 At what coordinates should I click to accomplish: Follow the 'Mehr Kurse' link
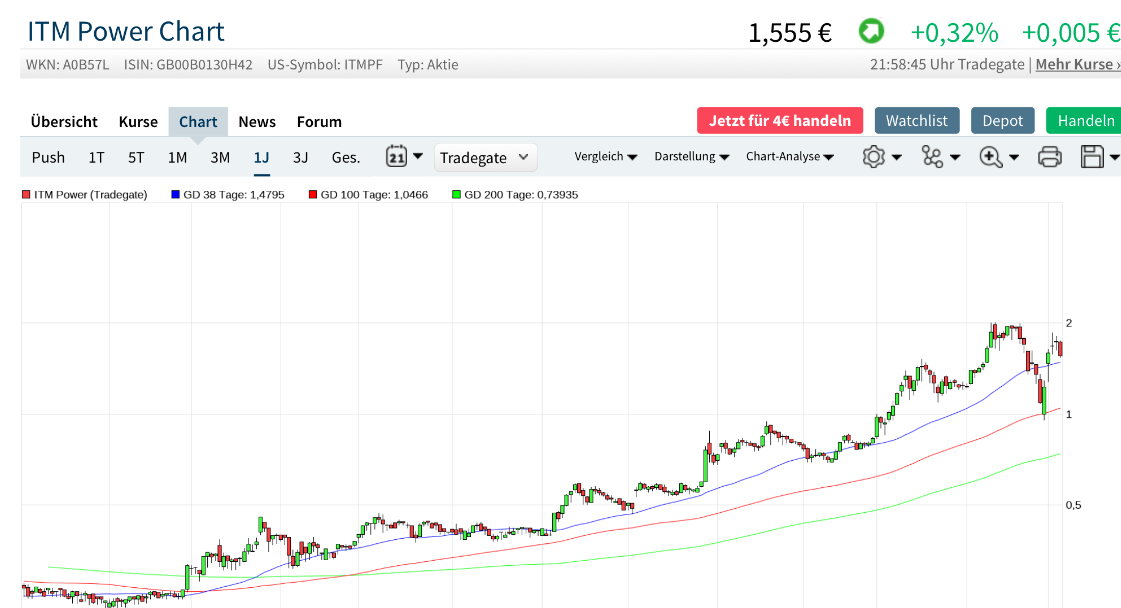pos(1077,64)
